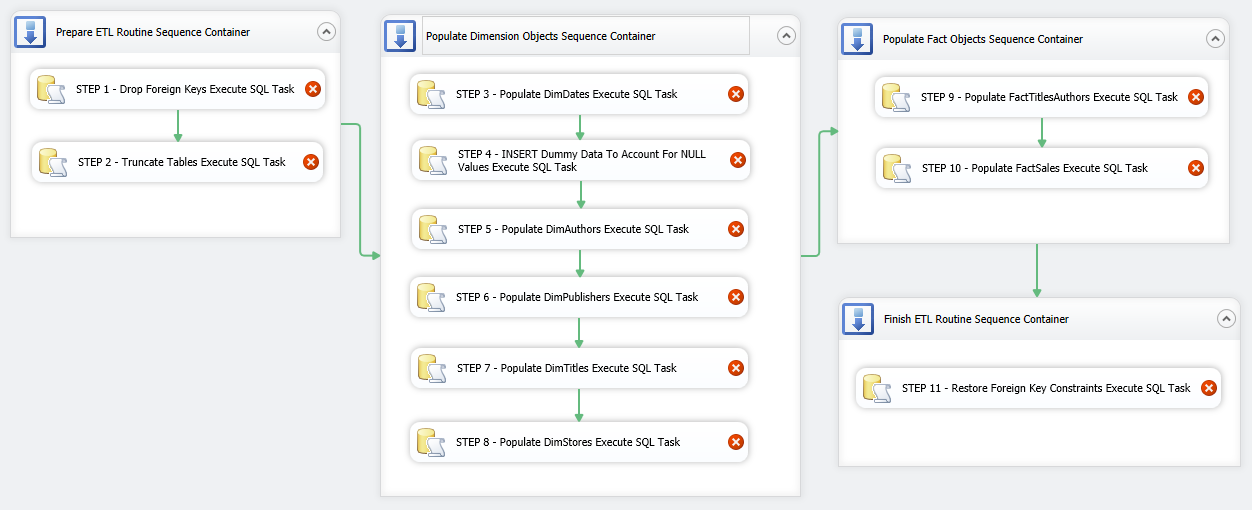Select the STEP 7 Populate DimTitles task icon
1252x510 pixels.
432,368
